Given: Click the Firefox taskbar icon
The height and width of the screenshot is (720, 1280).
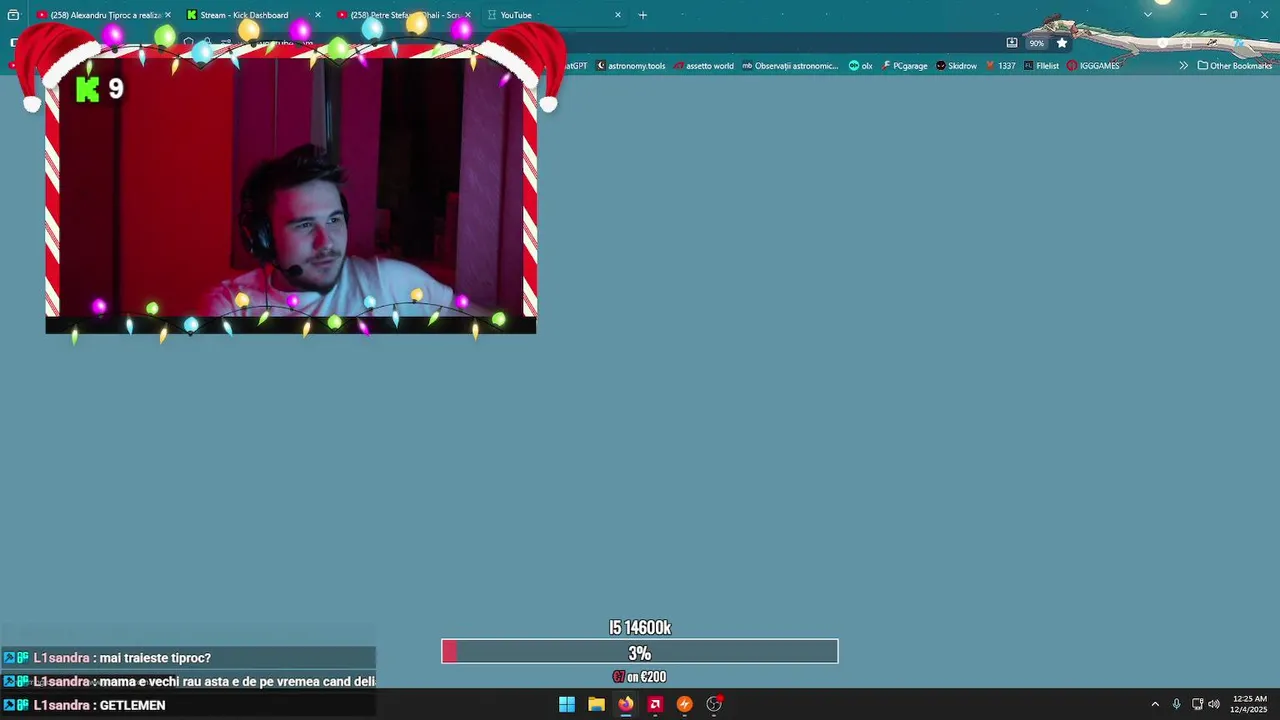Looking at the screenshot, I should point(626,704).
